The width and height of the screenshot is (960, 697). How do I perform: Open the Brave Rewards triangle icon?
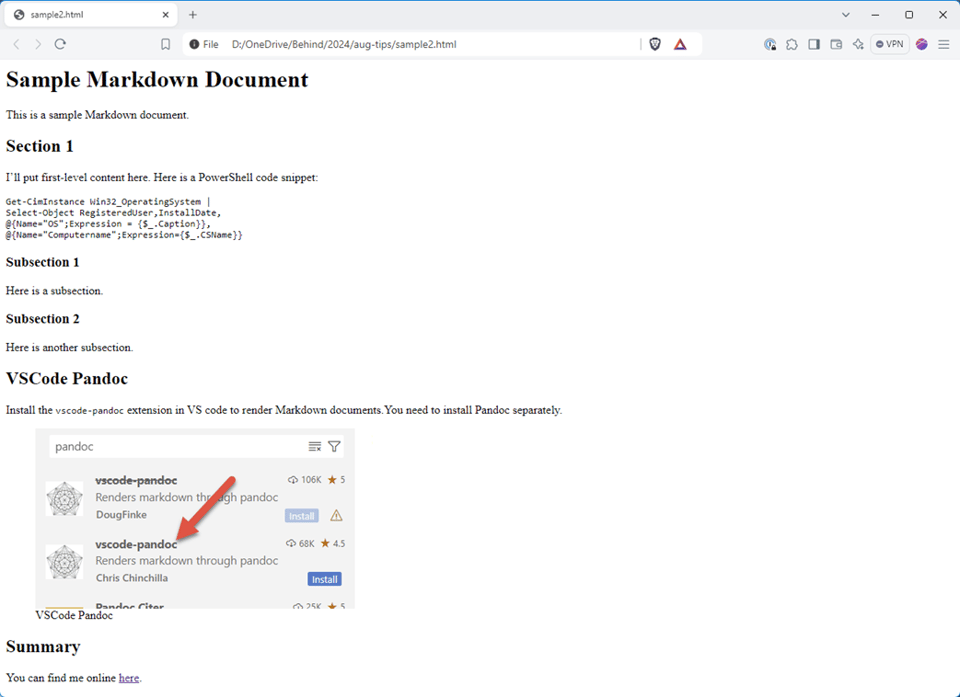[680, 44]
